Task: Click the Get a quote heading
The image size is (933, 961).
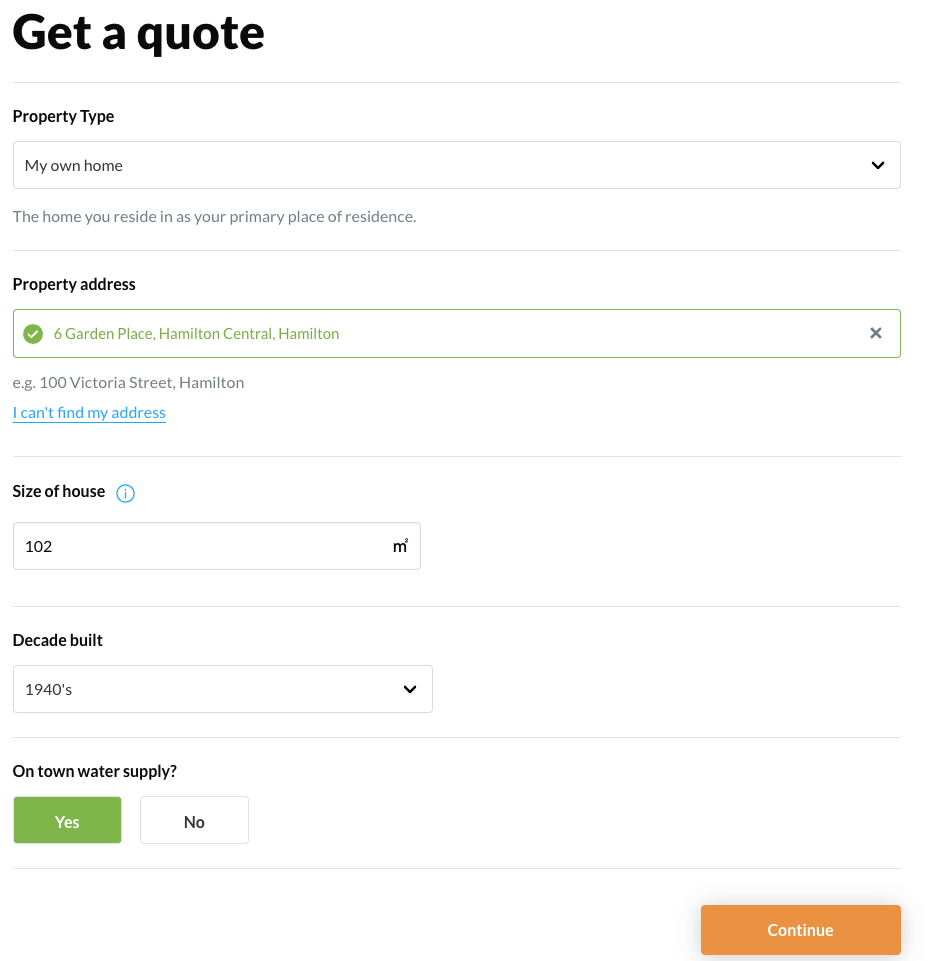Action: pos(138,32)
